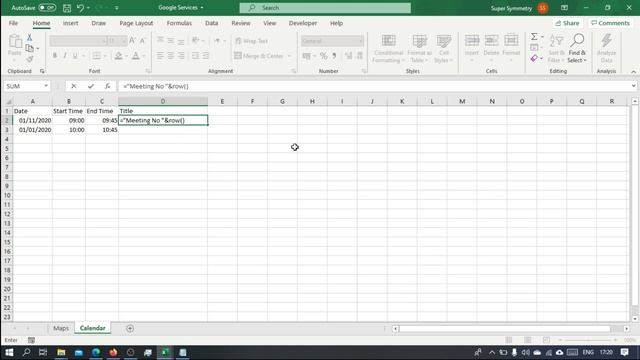Switch to the Insert tab

click(70, 23)
